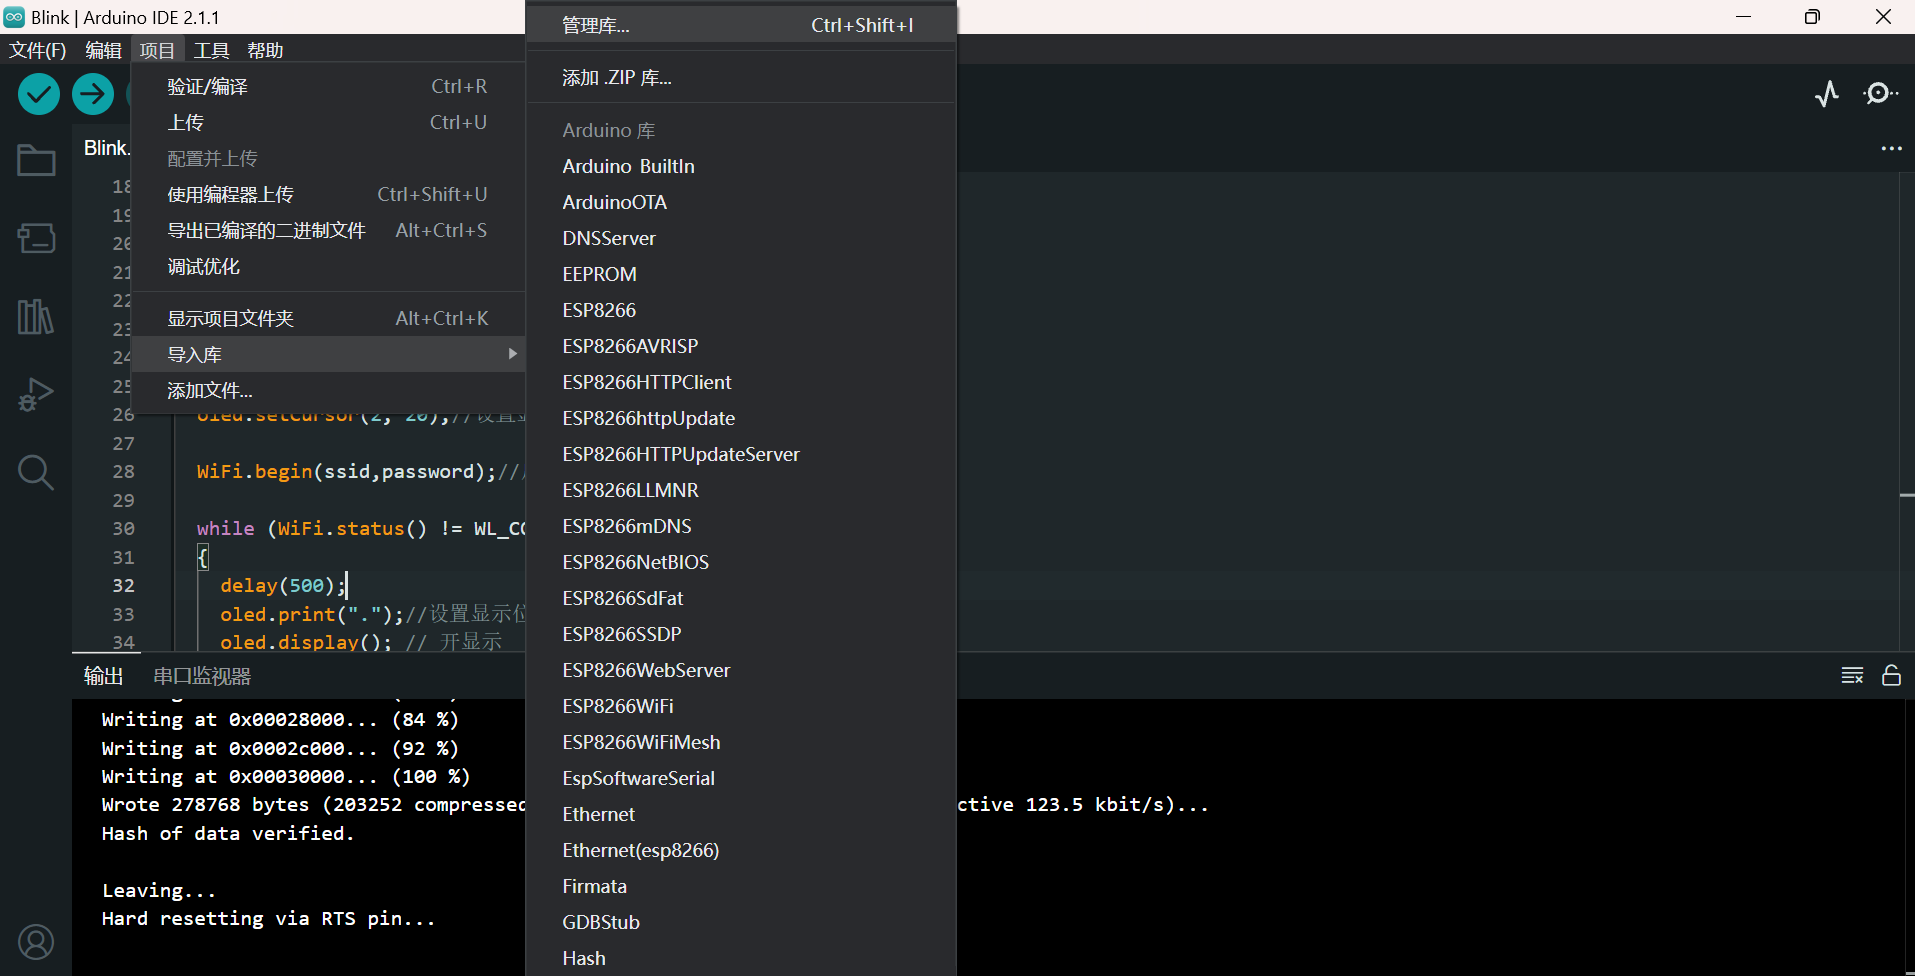Select 调试优化 menu entry

coord(328,267)
